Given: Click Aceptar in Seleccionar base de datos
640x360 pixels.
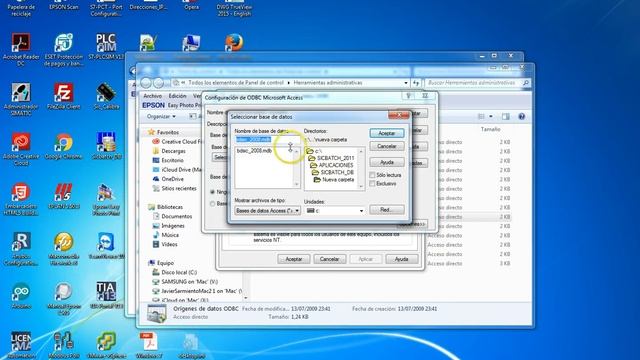Looking at the screenshot, I should 387,133.
